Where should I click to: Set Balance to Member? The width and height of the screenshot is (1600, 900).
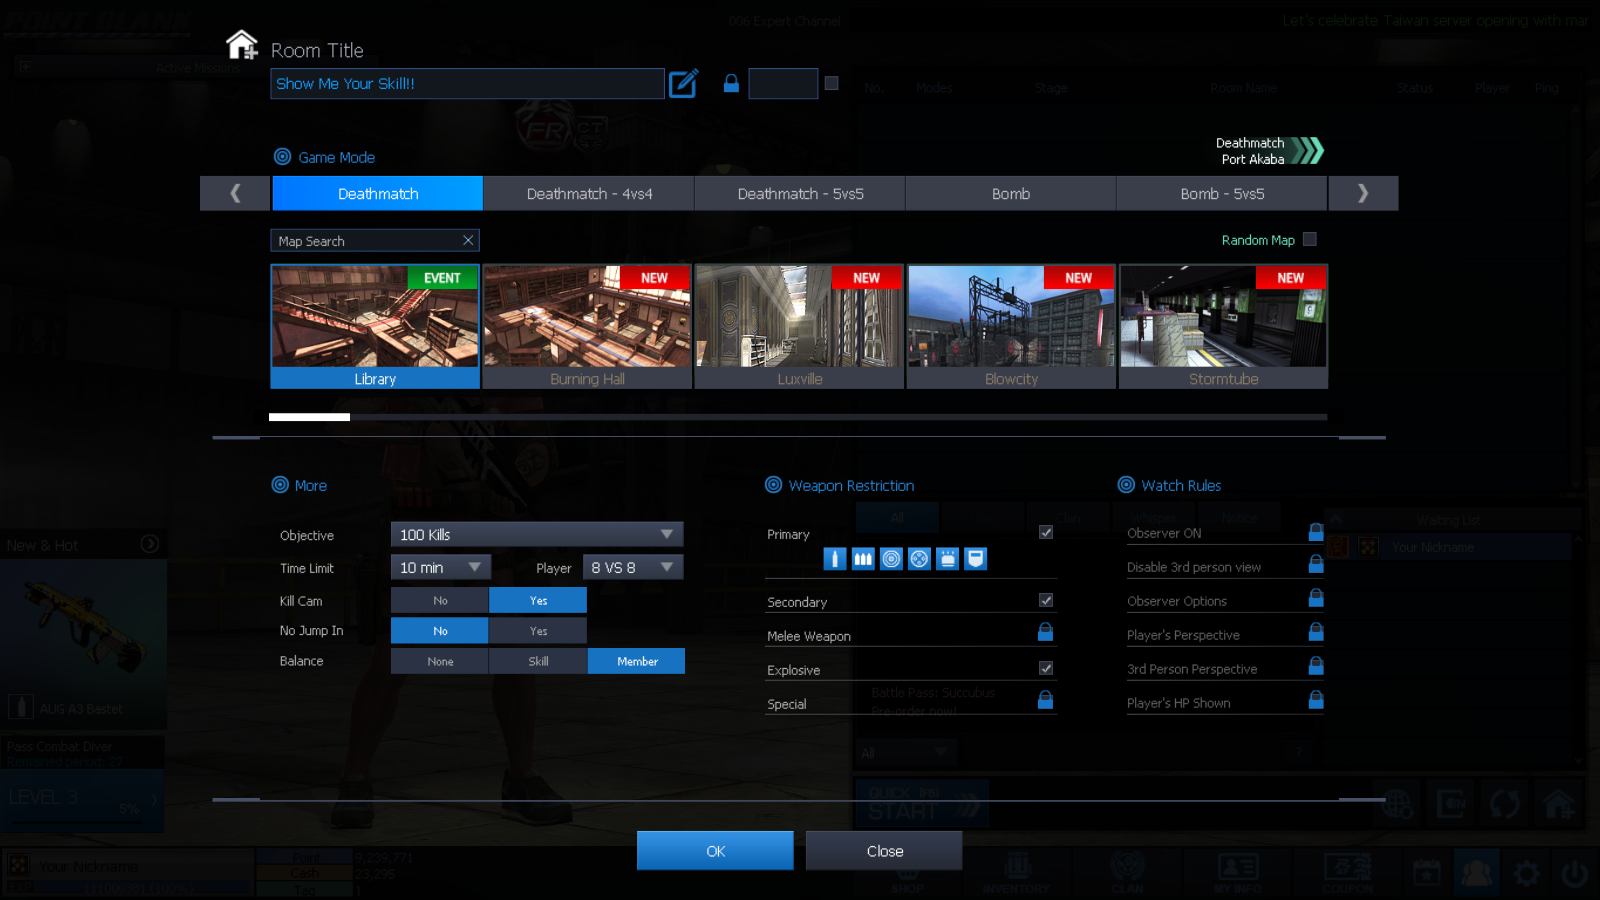point(637,661)
